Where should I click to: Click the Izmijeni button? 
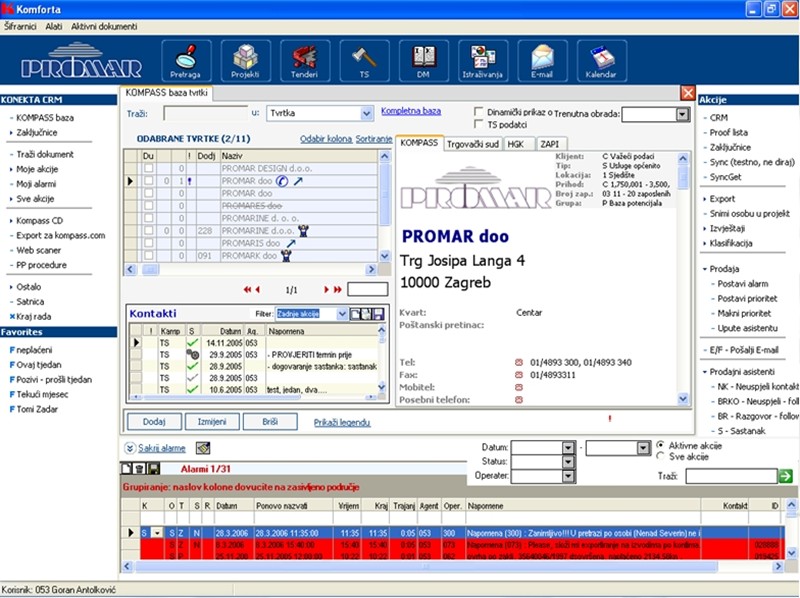pos(212,421)
